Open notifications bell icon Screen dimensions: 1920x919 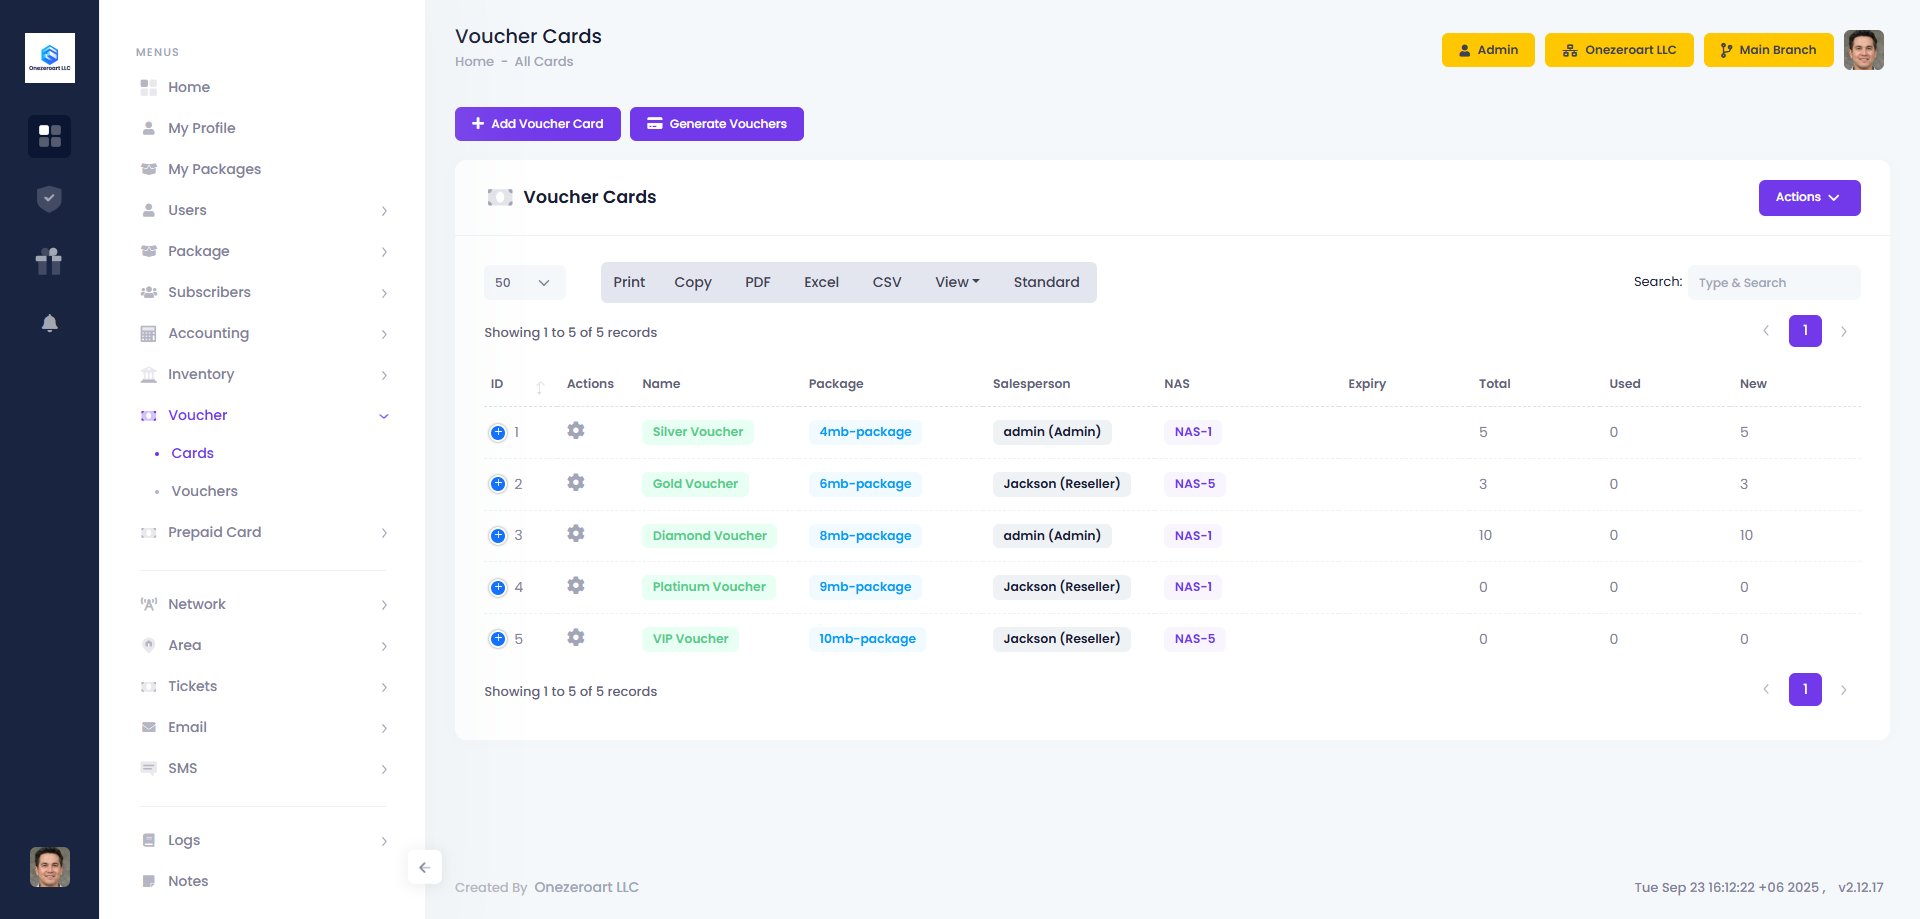coord(49,323)
